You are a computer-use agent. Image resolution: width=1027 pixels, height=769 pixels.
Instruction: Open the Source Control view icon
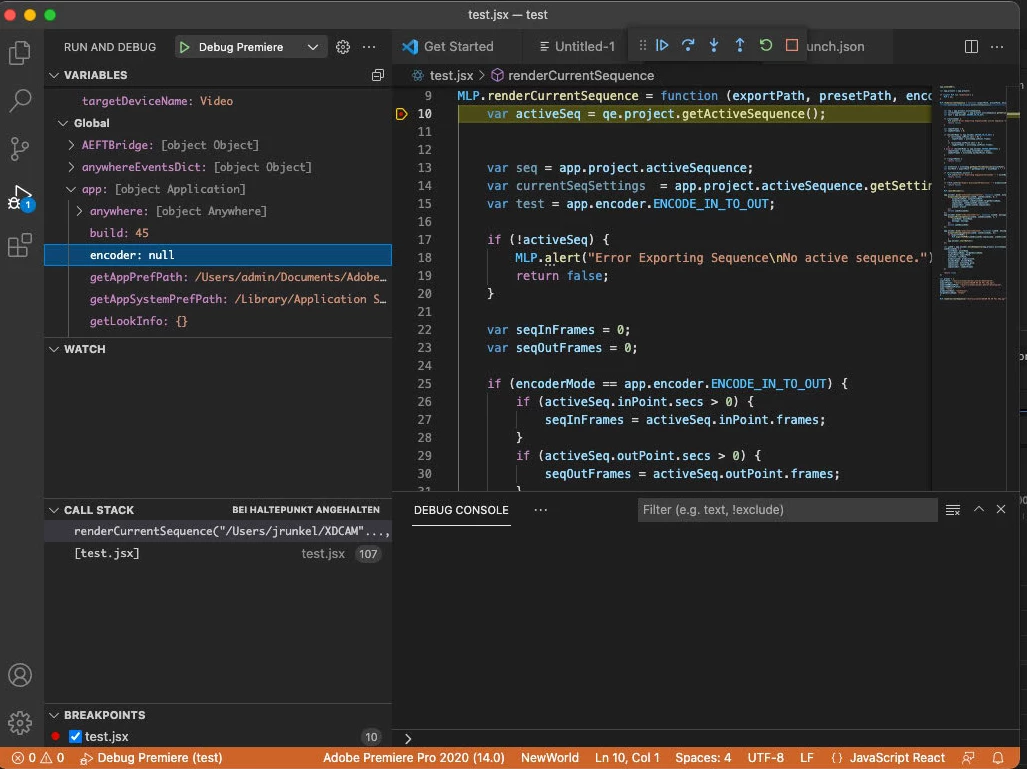click(x=20, y=149)
